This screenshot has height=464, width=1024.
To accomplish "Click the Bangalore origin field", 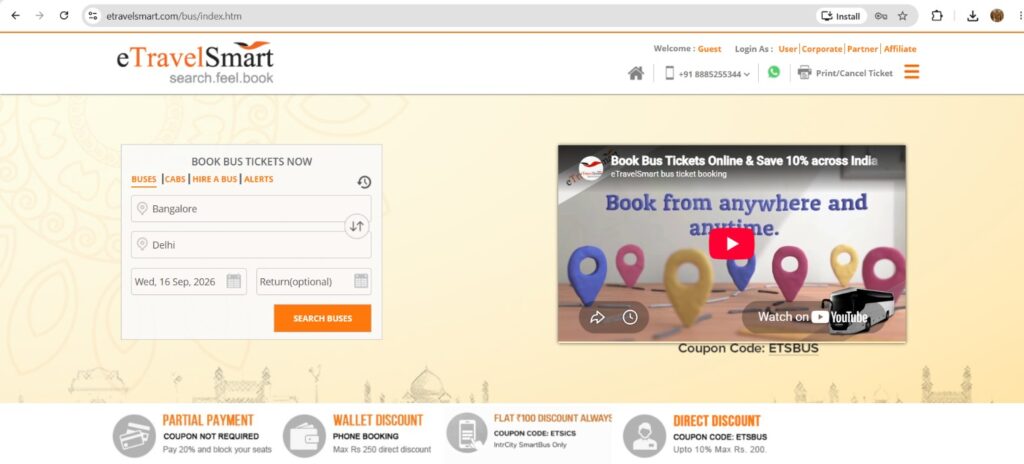I will coord(251,209).
